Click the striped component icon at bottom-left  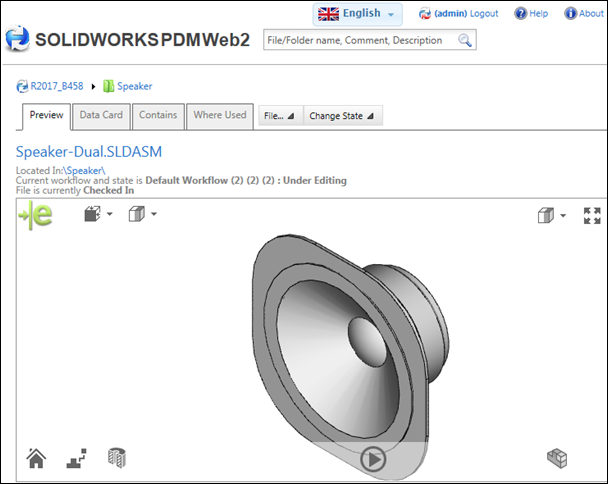coord(116,459)
